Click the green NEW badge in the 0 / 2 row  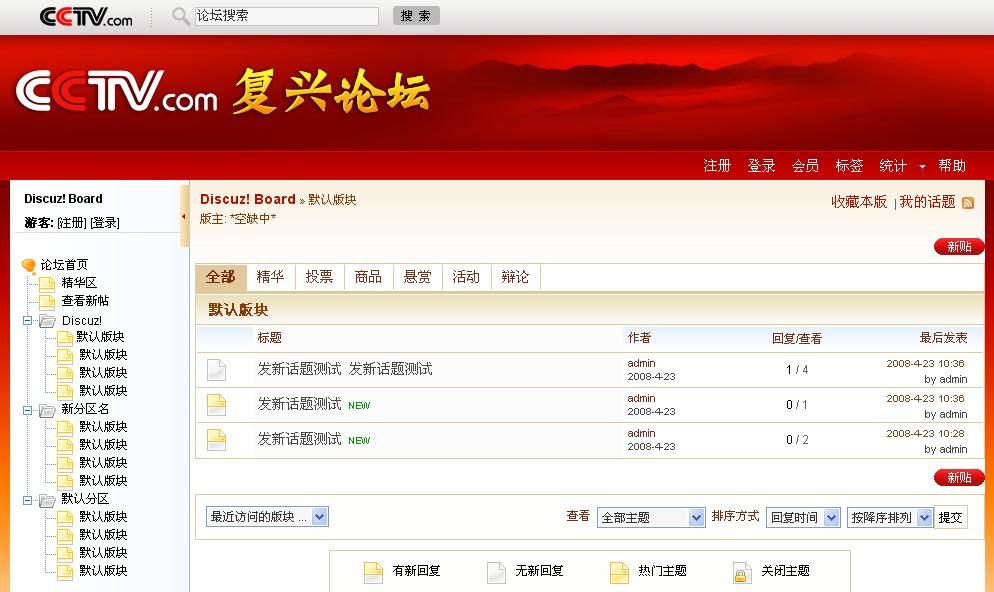pos(359,441)
